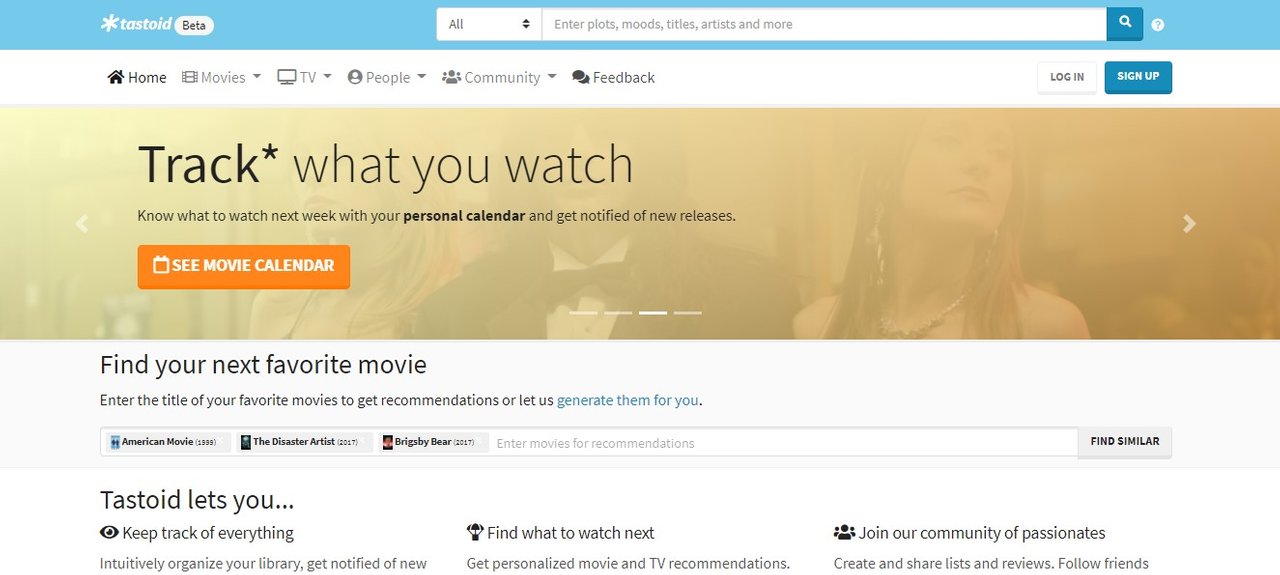Click the 'Find what to watch next' heading
Viewport: 1280px width, 575px height.
pos(561,533)
